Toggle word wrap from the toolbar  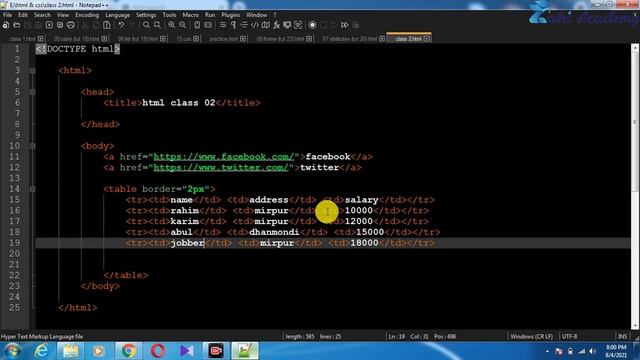coord(222,25)
